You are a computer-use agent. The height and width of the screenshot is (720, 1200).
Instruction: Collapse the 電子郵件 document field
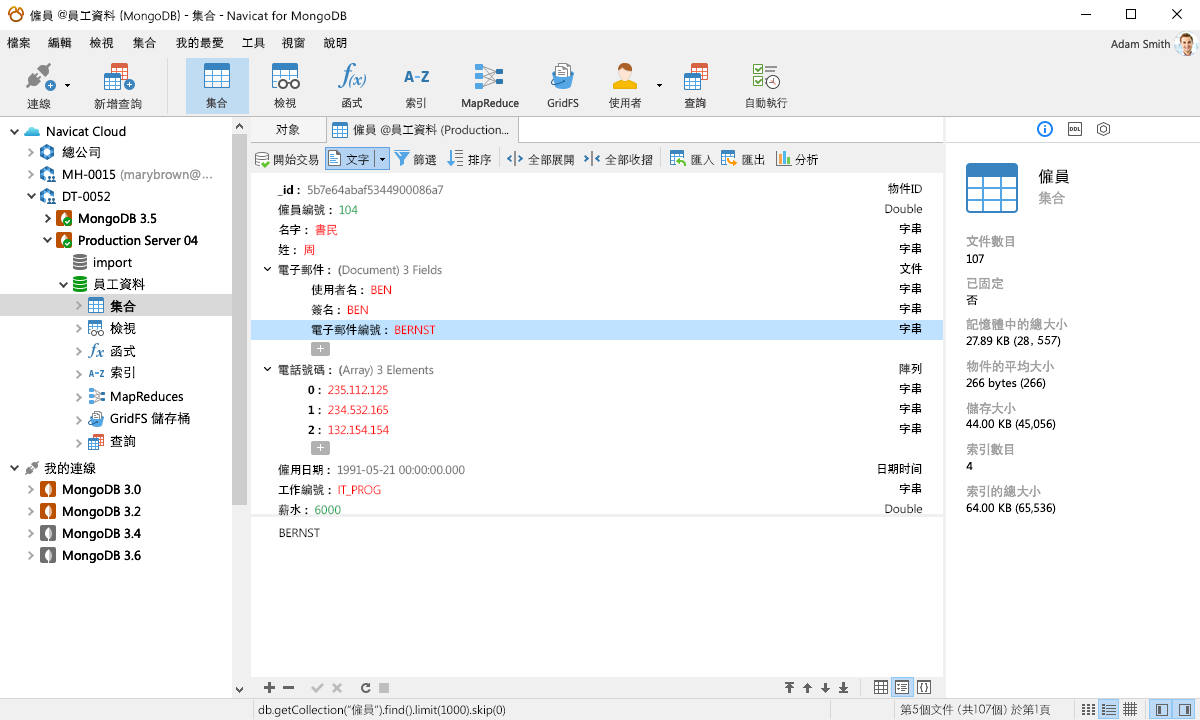pyautogui.click(x=266, y=269)
